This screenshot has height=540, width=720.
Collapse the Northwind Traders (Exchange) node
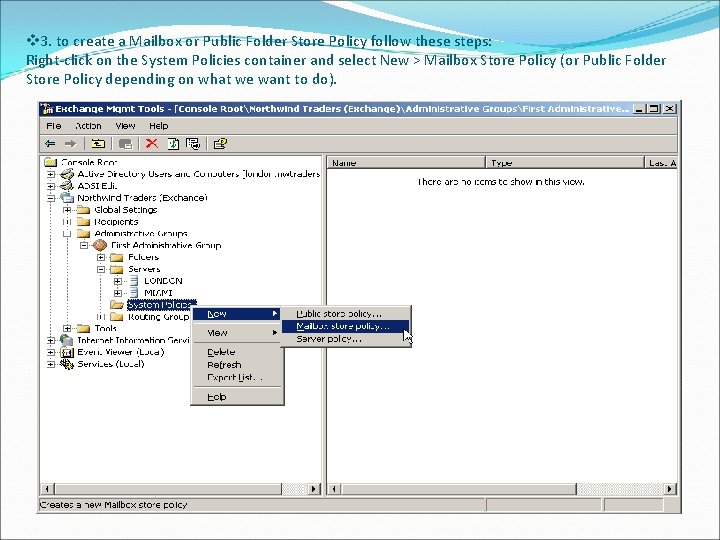click(x=51, y=198)
